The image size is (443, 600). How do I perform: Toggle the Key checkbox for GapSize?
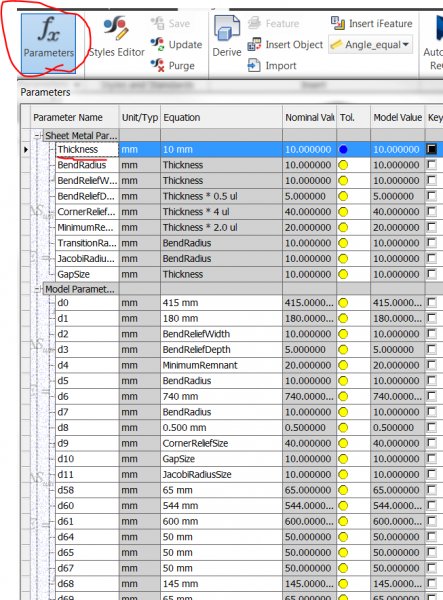432,274
